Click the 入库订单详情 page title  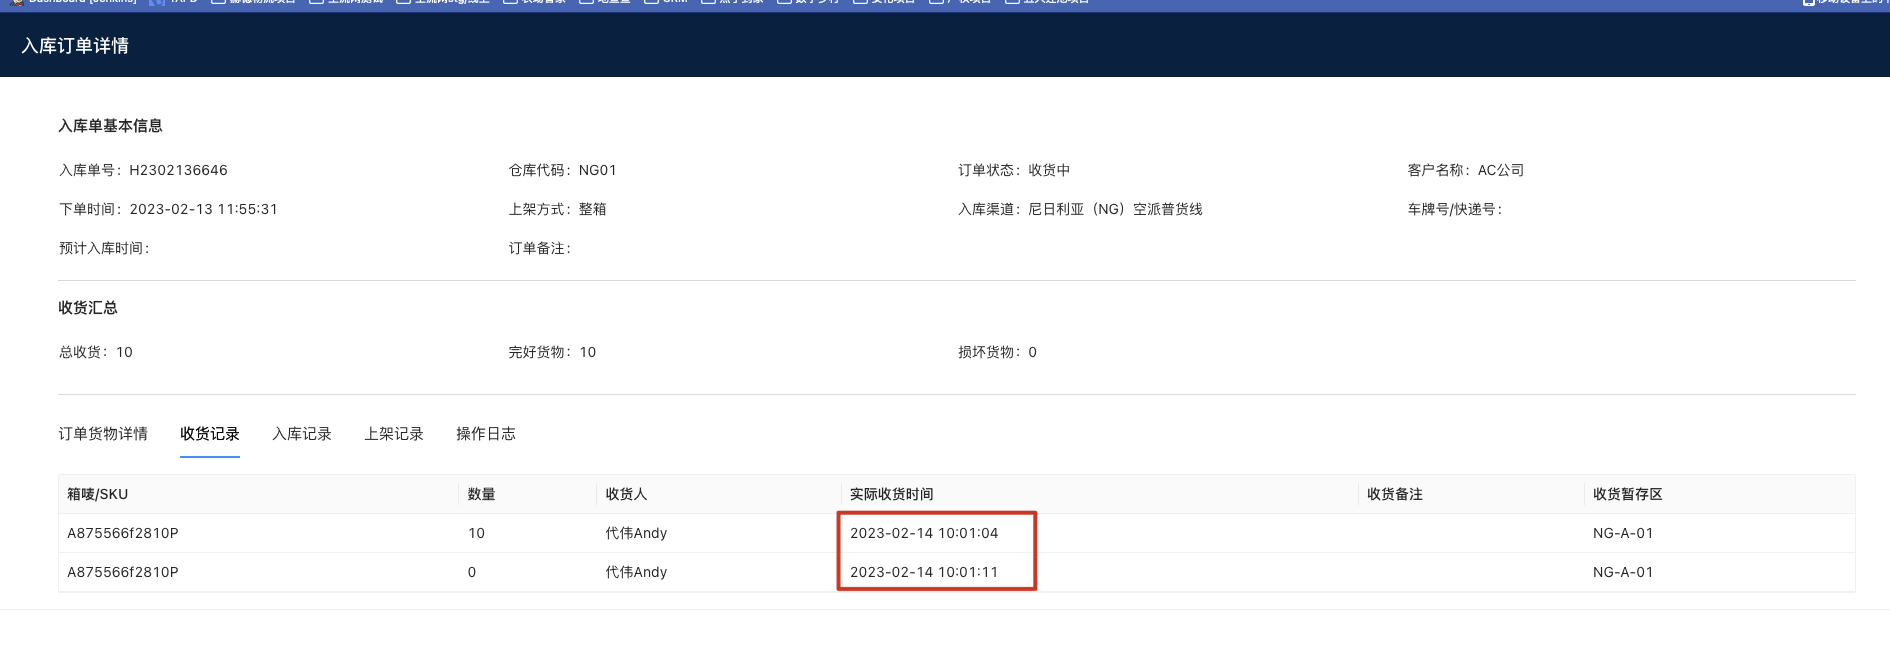coord(75,46)
